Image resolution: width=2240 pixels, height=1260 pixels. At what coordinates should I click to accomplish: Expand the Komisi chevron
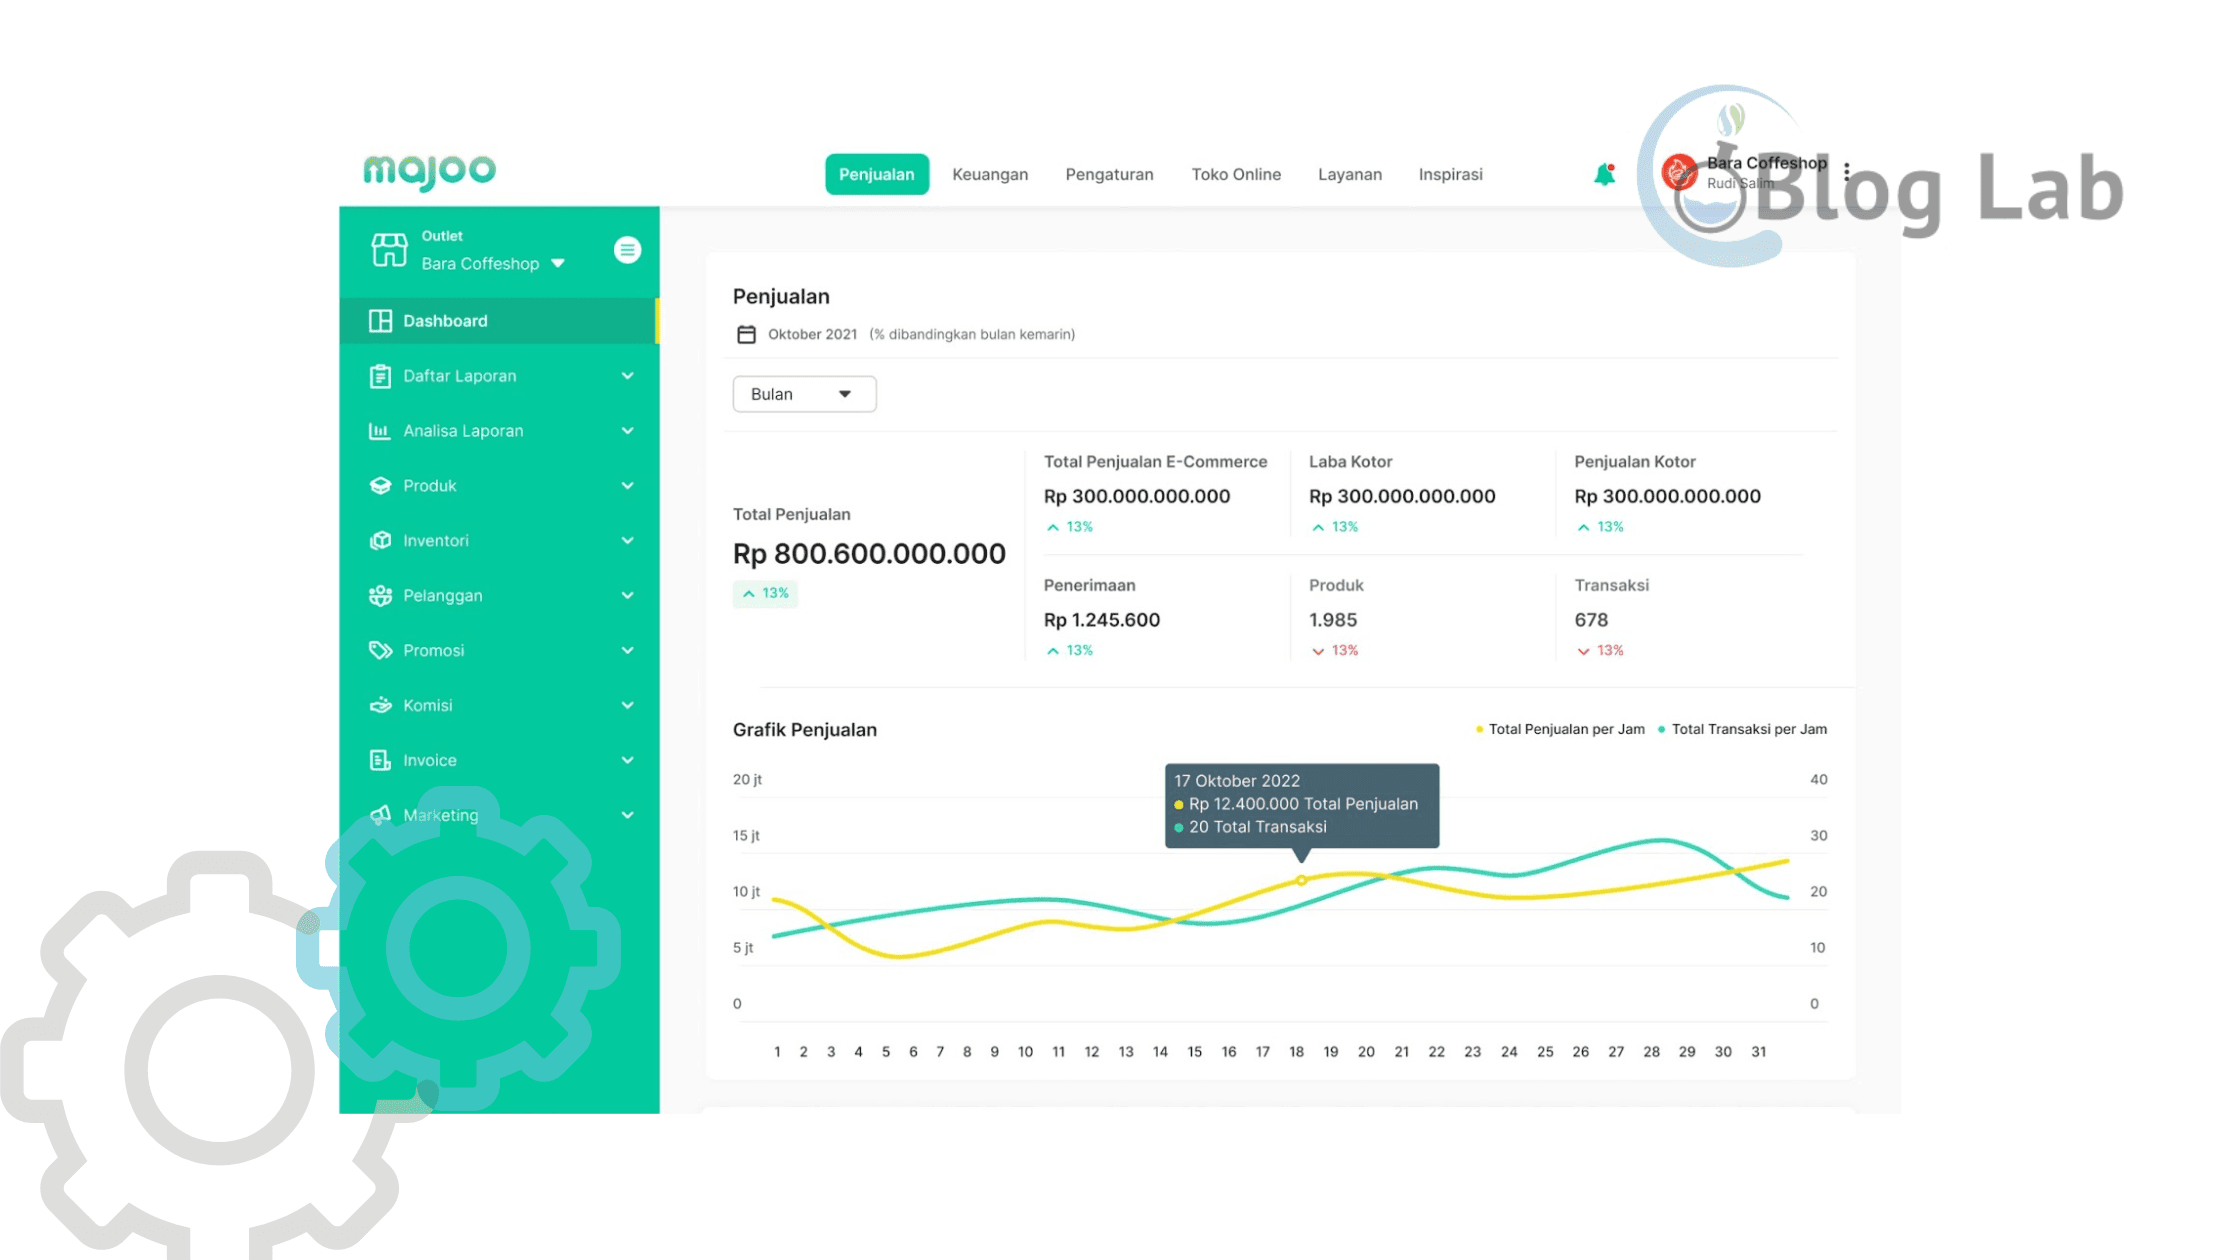pyautogui.click(x=627, y=706)
